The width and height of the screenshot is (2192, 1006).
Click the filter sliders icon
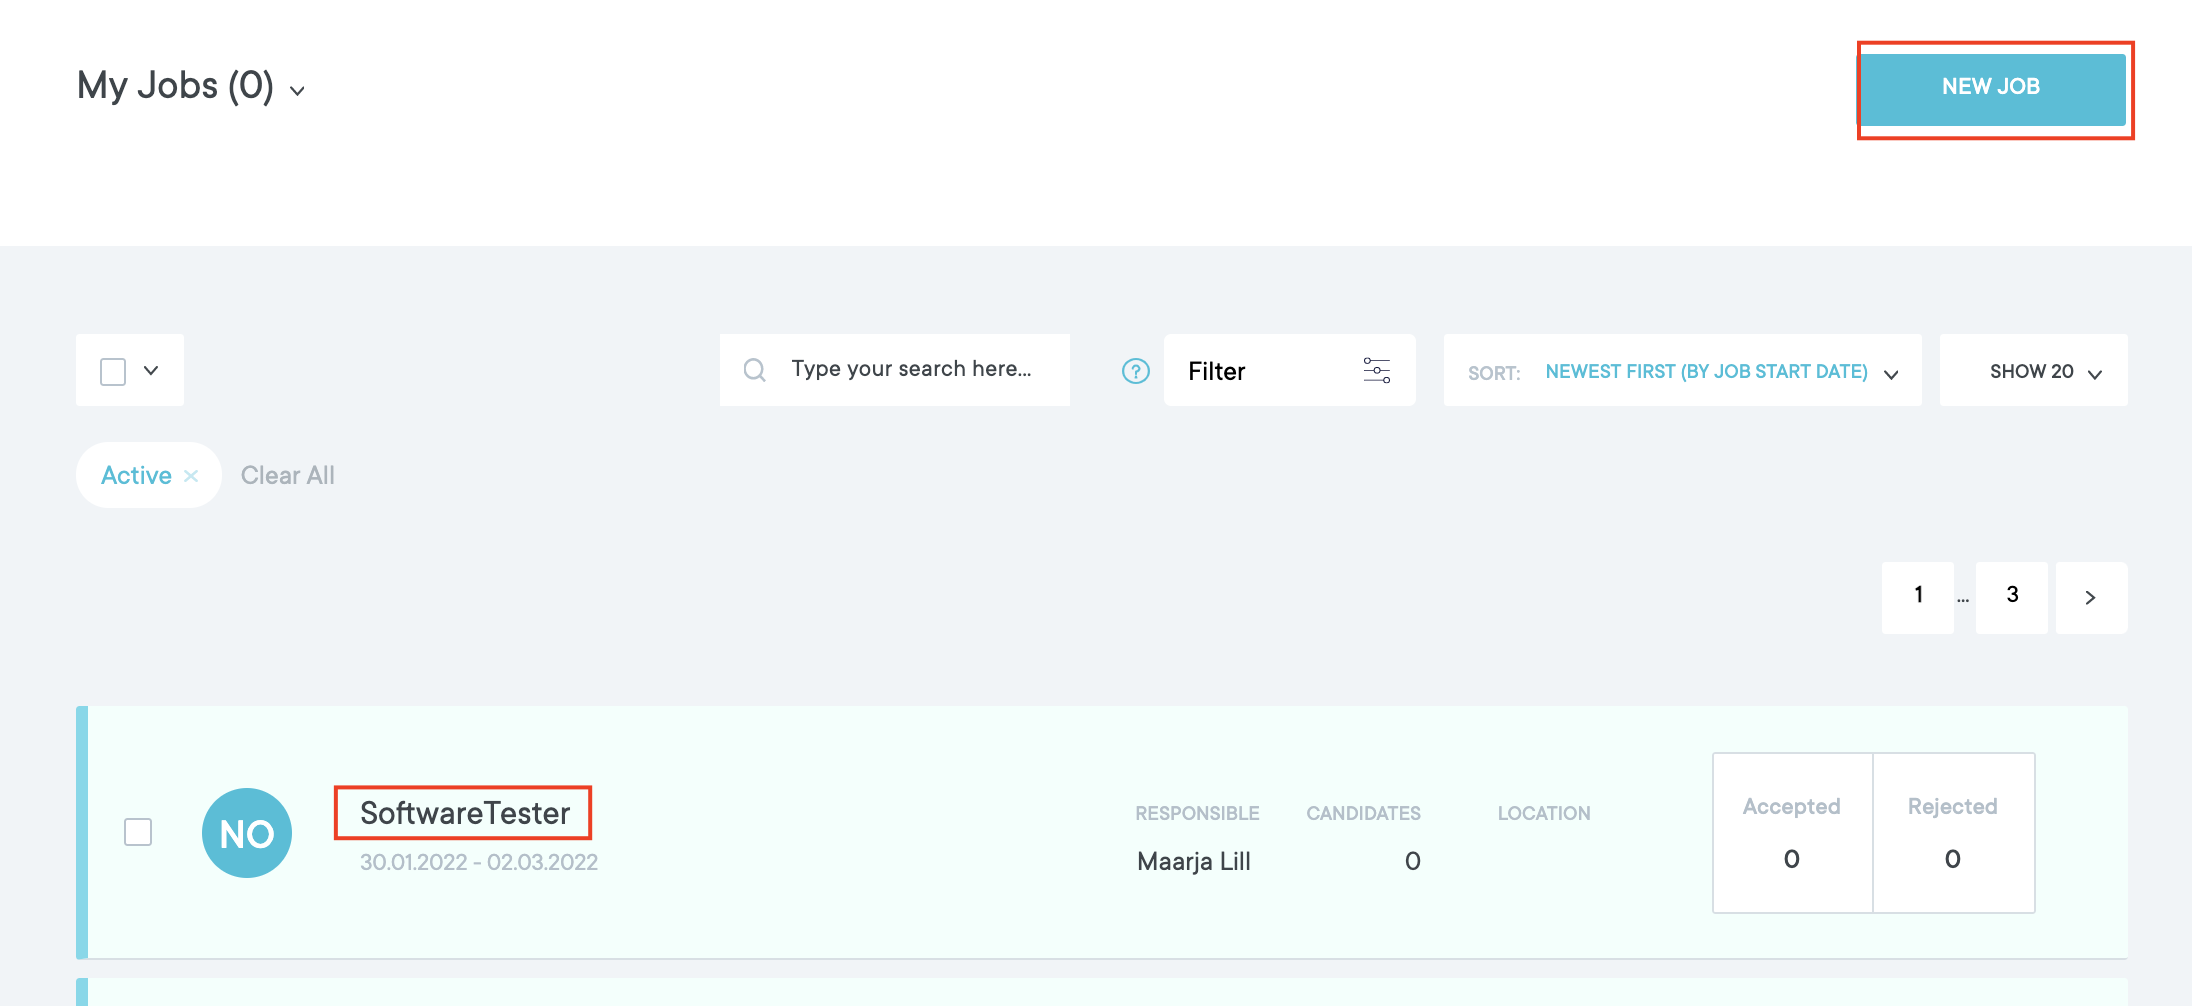click(1376, 371)
